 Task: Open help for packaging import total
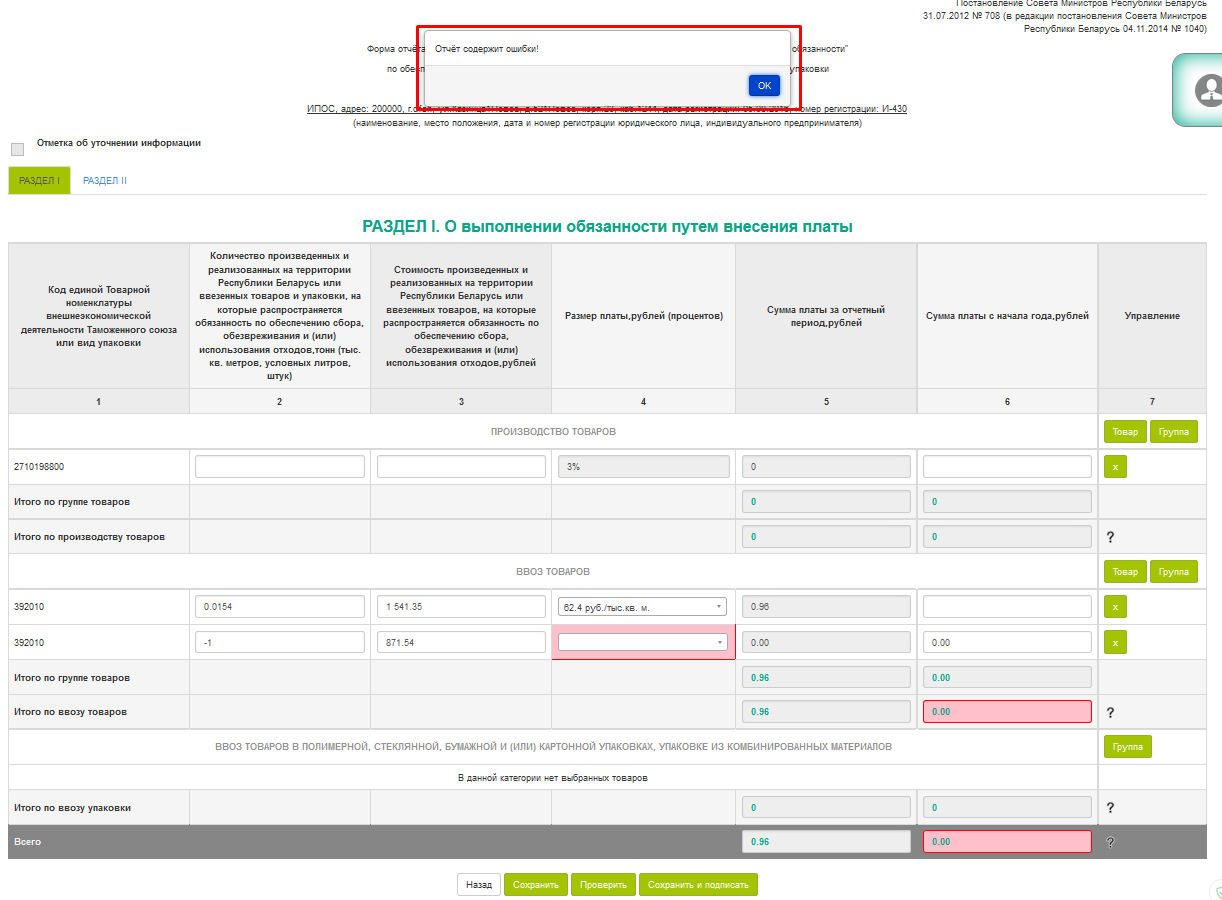1110,807
